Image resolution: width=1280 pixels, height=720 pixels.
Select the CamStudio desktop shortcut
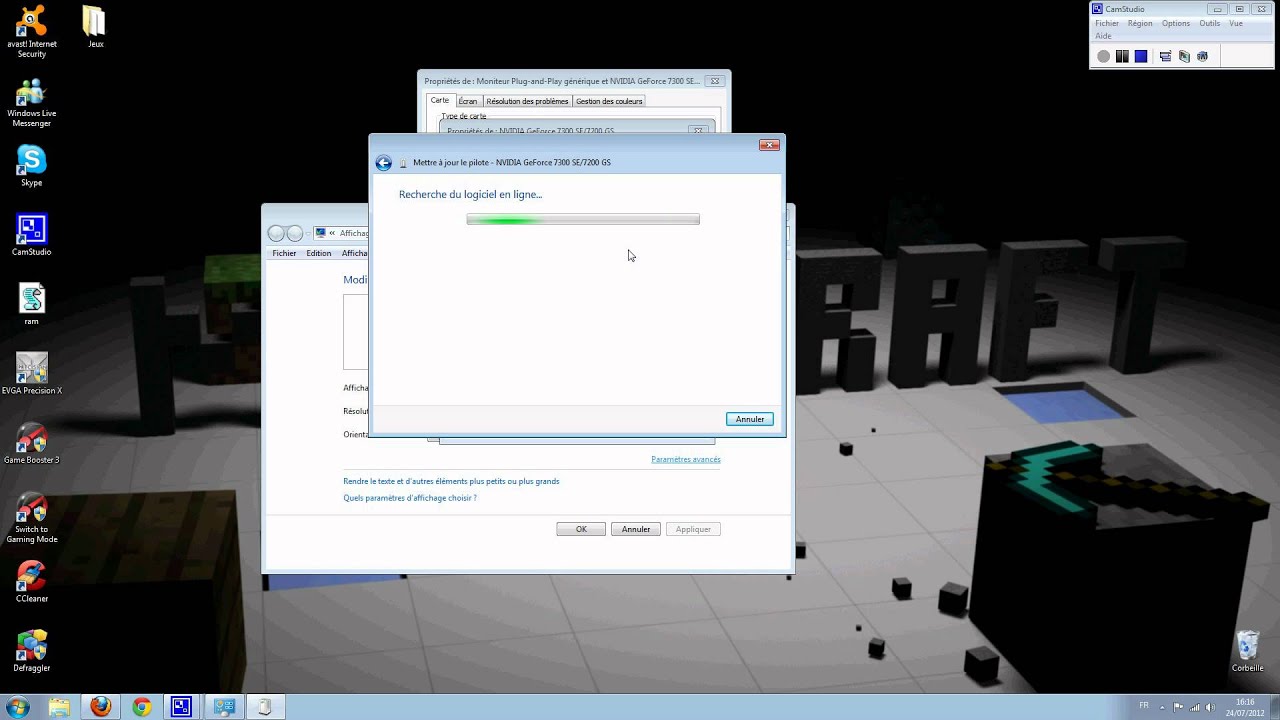click(x=32, y=235)
